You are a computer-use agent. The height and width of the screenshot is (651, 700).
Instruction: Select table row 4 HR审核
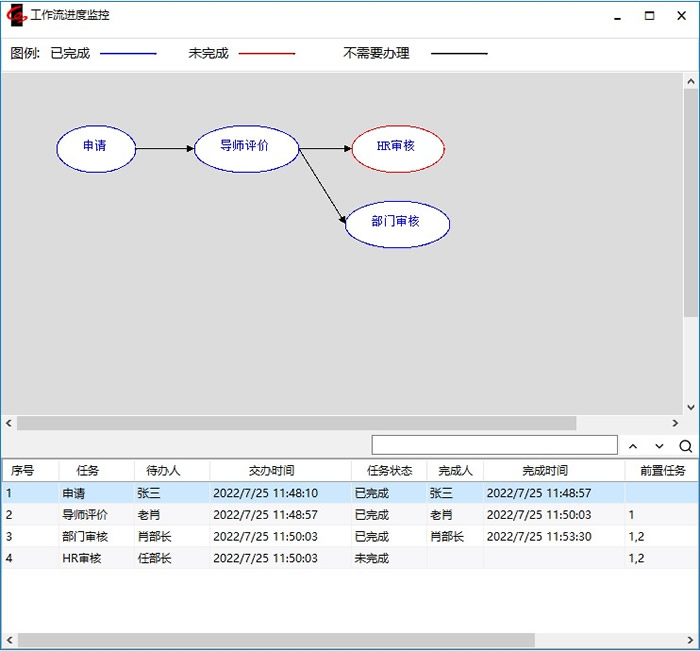tap(300, 558)
